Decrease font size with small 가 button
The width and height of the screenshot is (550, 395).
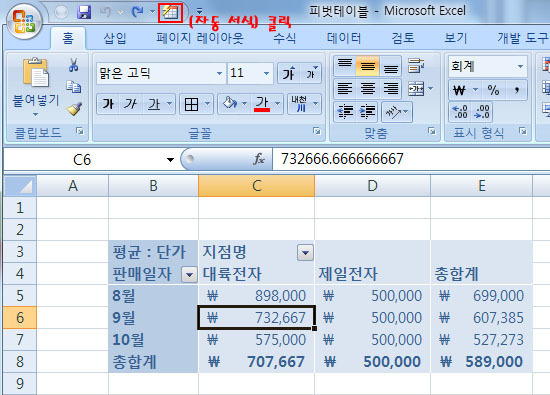[311, 73]
